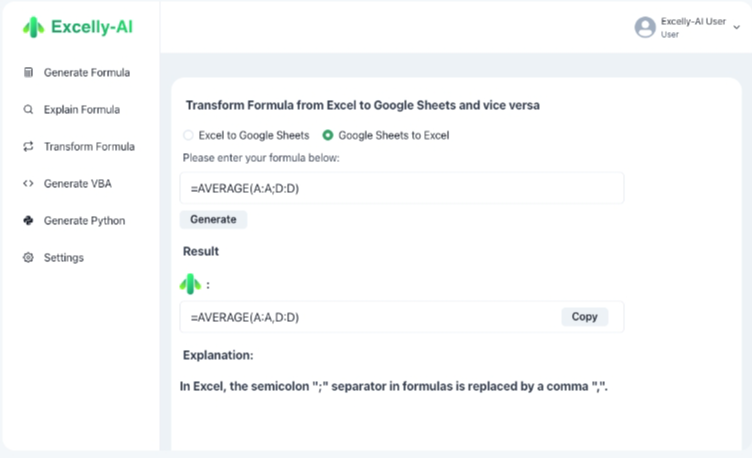This screenshot has width=752, height=458.
Task: Click the Transform Formula arrows icon
Action: click(x=28, y=146)
